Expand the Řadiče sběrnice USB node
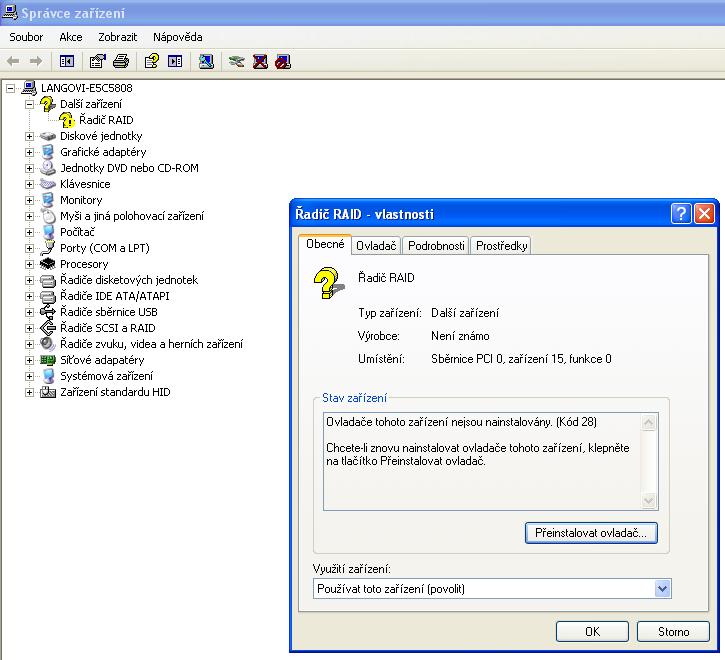725x660 pixels. pyautogui.click(x=29, y=312)
